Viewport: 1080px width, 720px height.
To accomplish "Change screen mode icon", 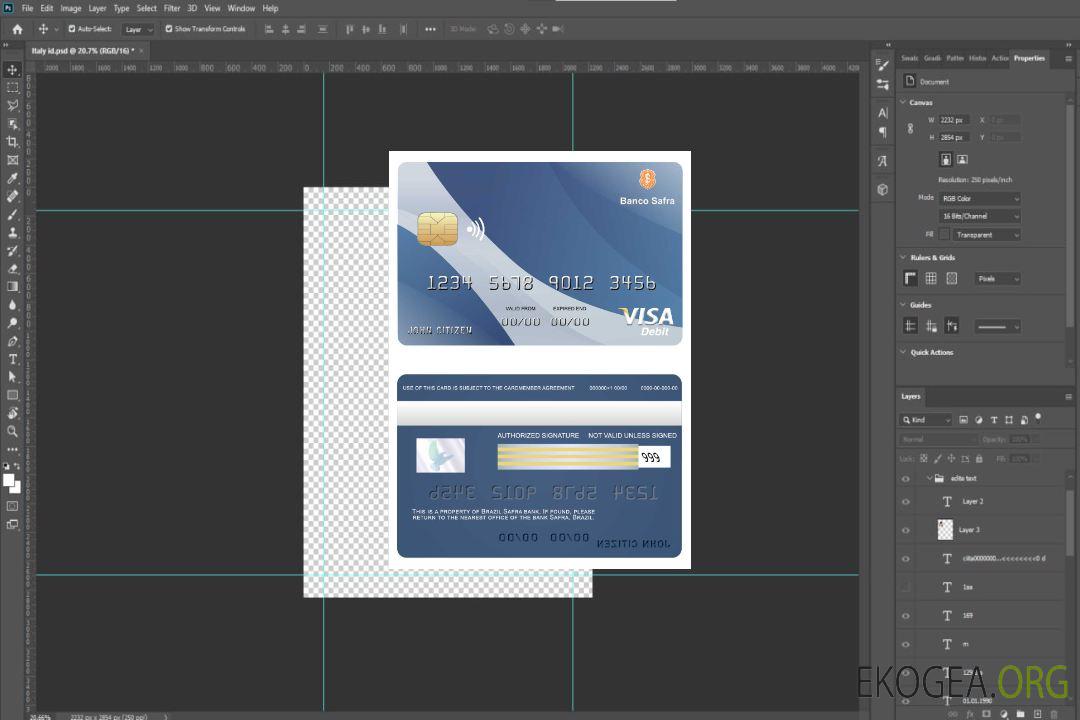I will click(12, 524).
